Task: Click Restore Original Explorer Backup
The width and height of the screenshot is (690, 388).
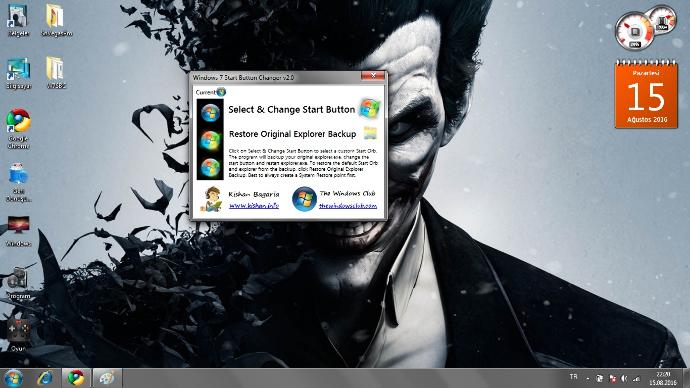Action: click(x=292, y=134)
